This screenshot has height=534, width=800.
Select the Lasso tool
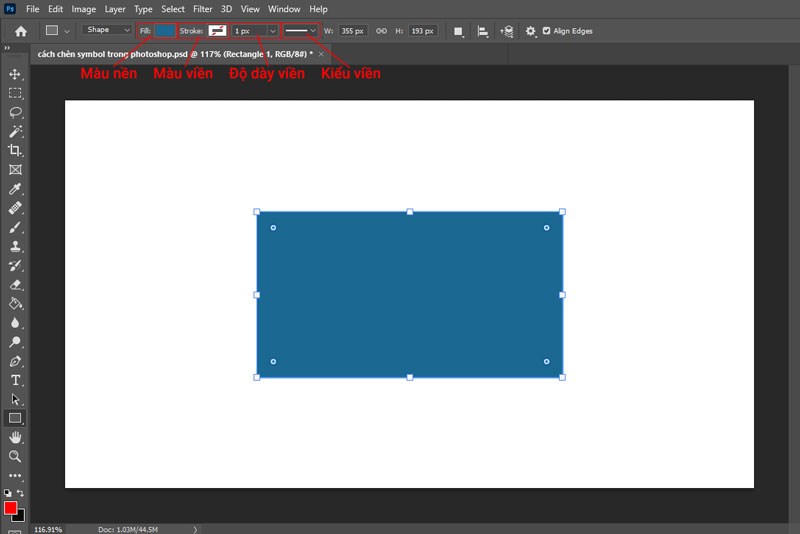[15, 112]
